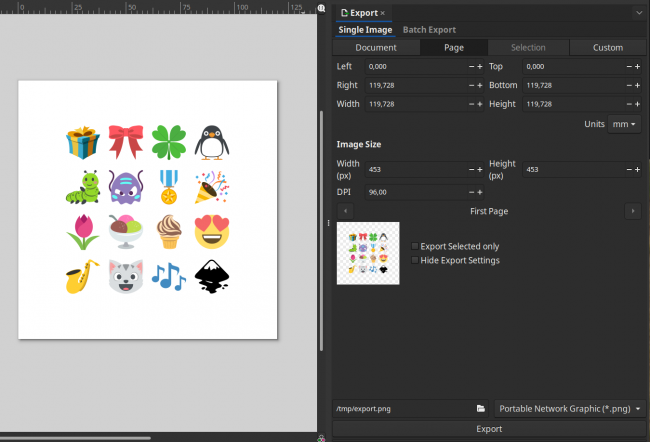Choose the Document export area
This screenshot has width=650, height=442.
[x=376, y=48]
